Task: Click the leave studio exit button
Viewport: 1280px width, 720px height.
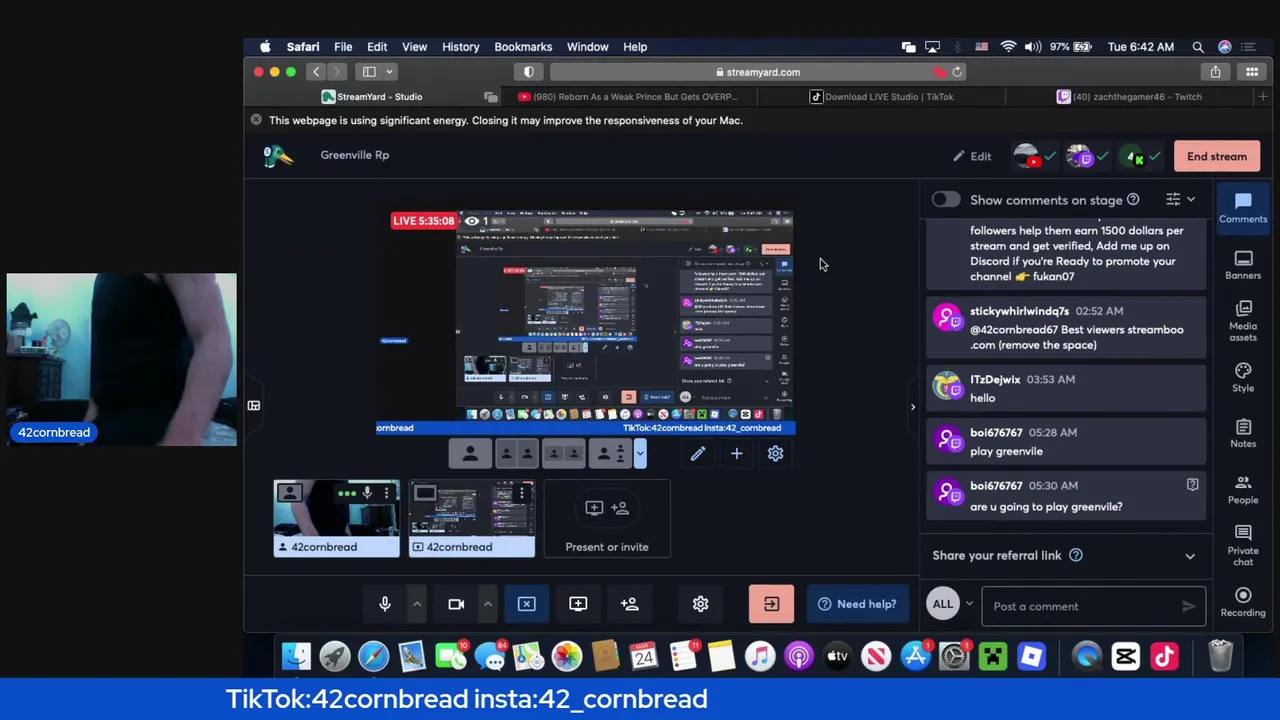Action: (771, 604)
